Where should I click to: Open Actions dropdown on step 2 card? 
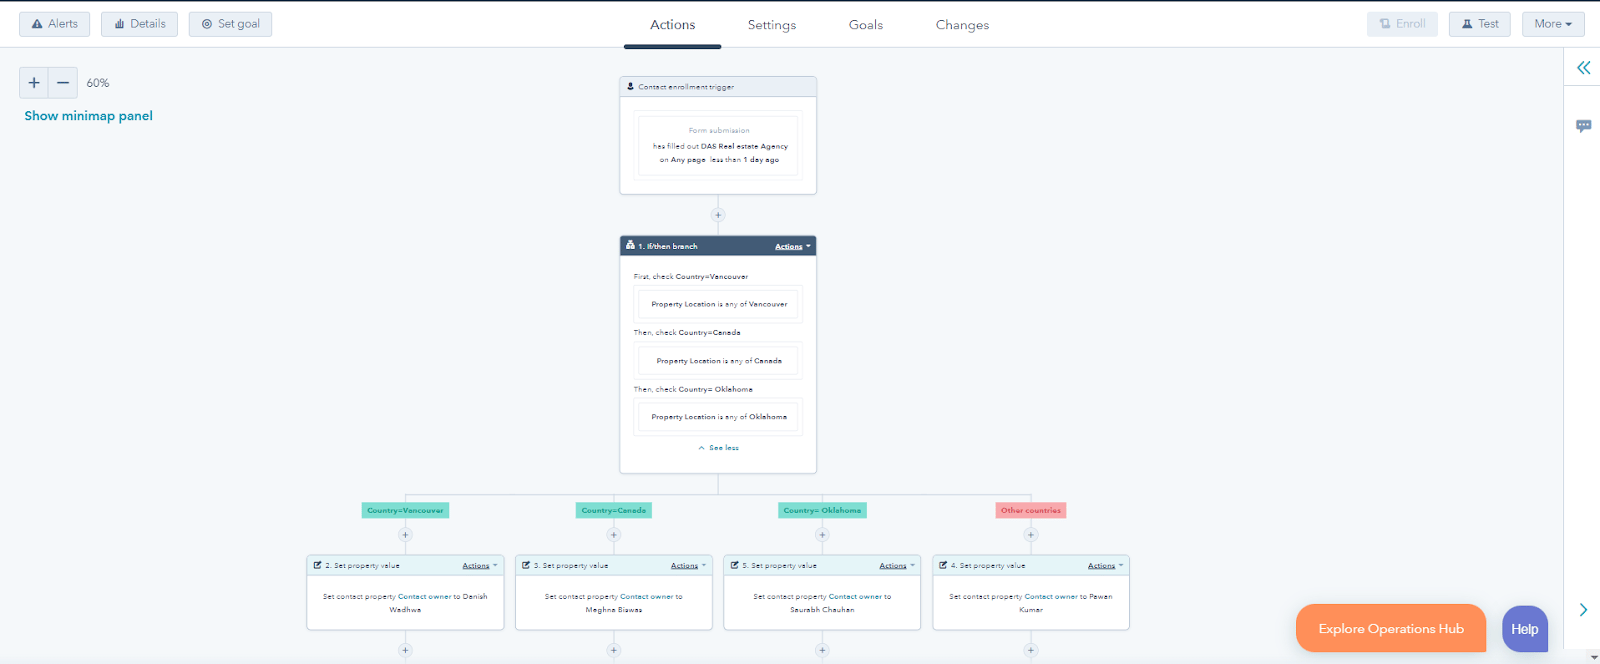(x=479, y=566)
